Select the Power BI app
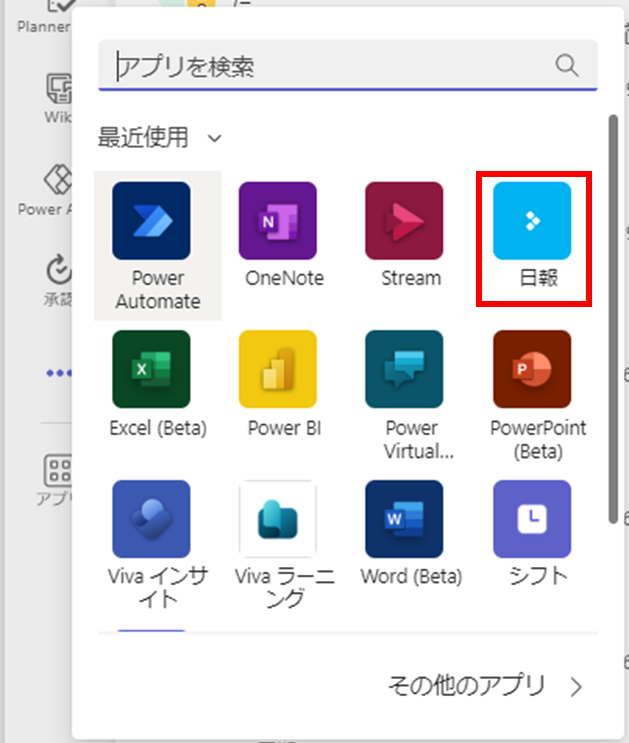The height and width of the screenshot is (743, 629). 277,370
